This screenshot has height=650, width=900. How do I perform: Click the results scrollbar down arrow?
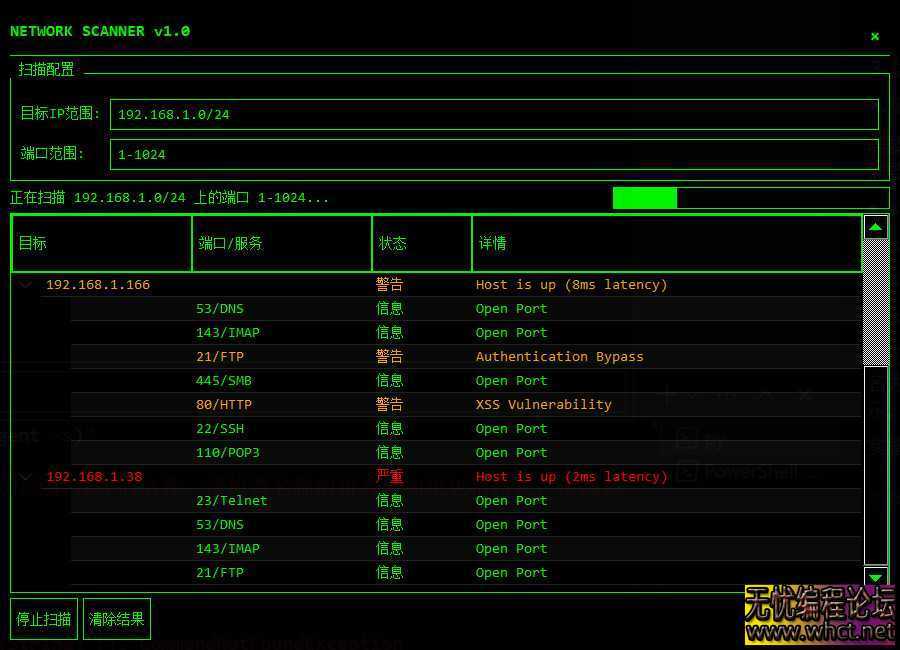[x=876, y=577]
